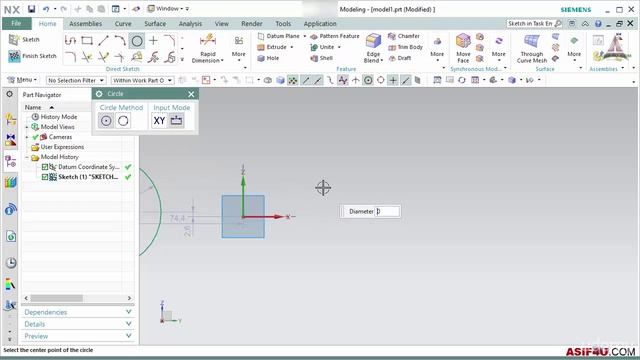Select the Rectangle sketch tool
Image resolution: width=640 pixels, height=360 pixels.
[87, 40]
